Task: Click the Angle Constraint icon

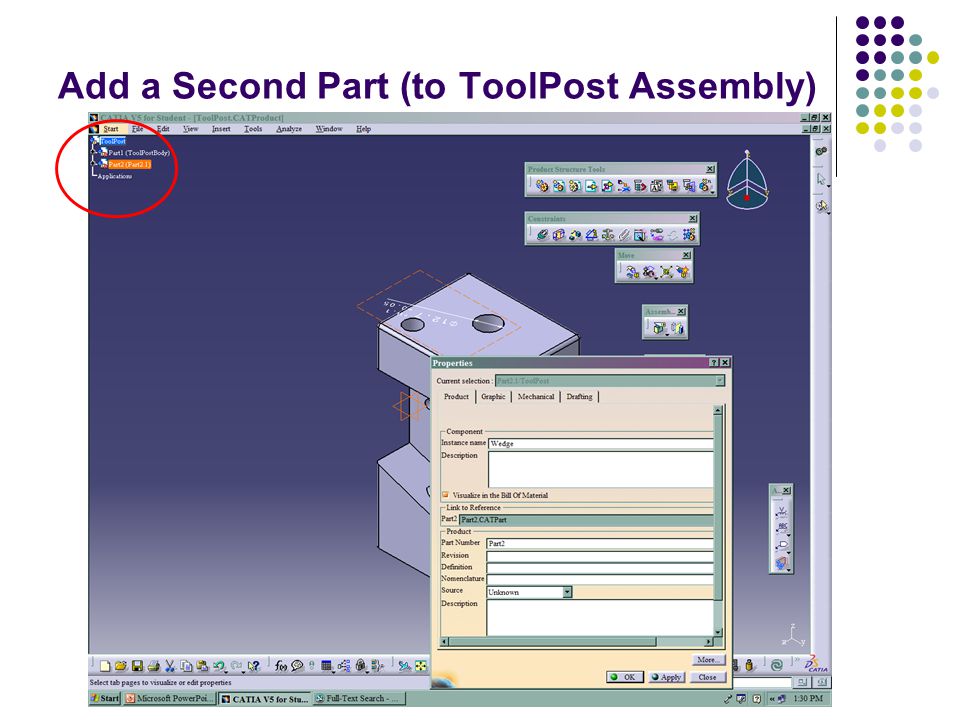Action: point(591,234)
